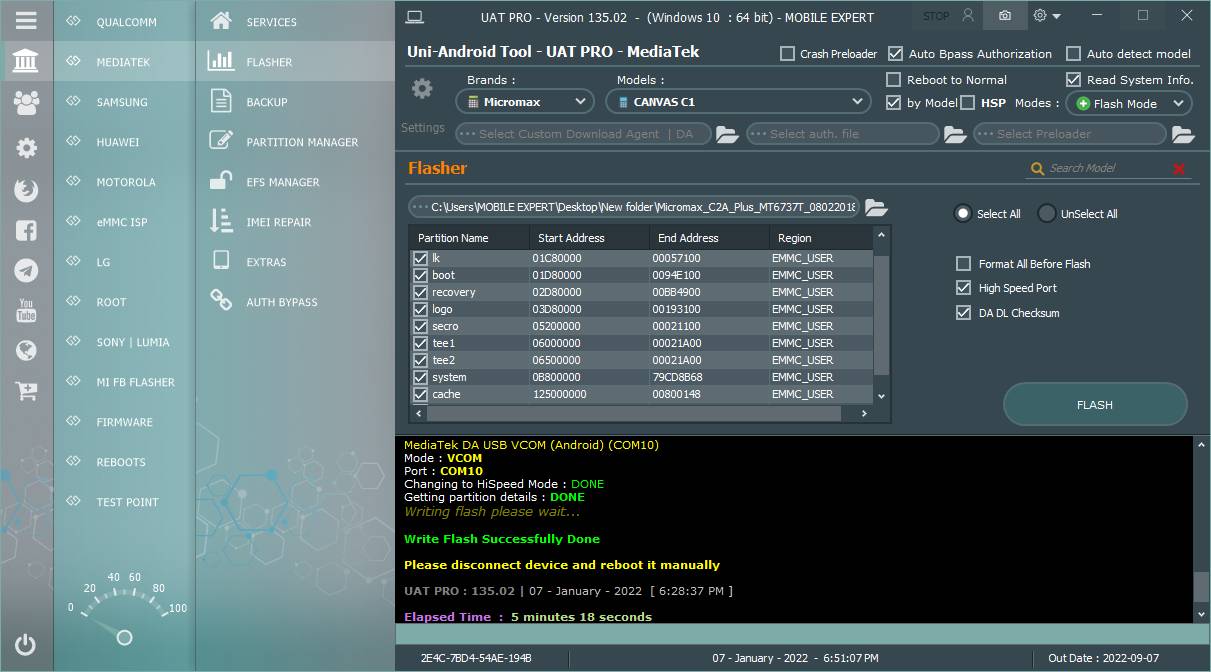
Task: Open the eMMC ISP section
Action: (x=124, y=222)
